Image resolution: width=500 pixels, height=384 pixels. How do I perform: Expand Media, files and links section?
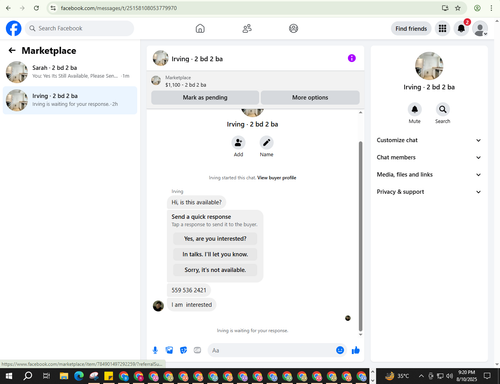tap(429, 175)
